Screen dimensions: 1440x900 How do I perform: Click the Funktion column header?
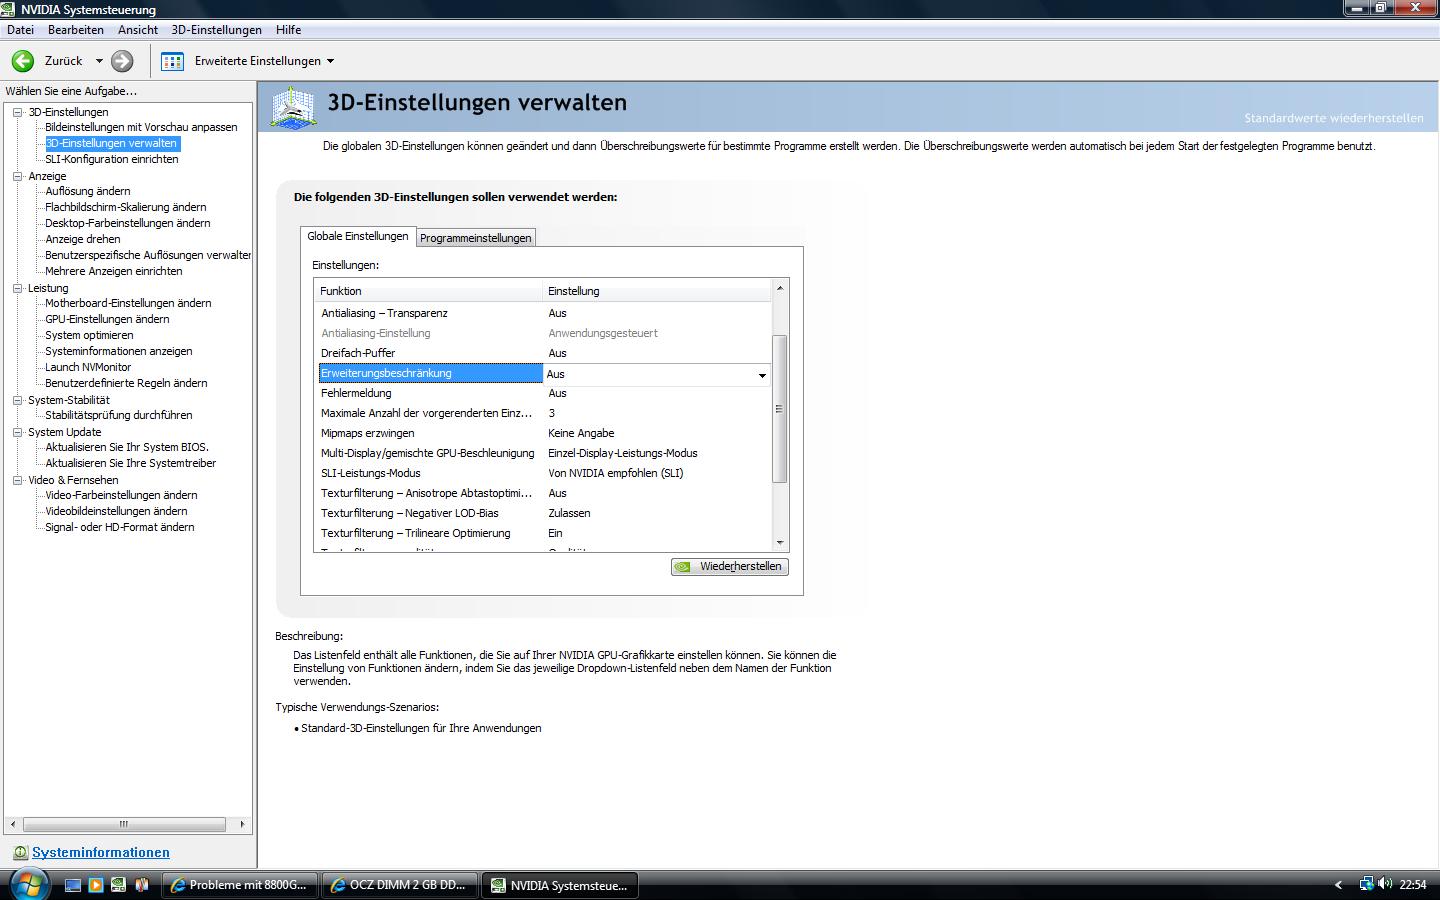(x=428, y=291)
